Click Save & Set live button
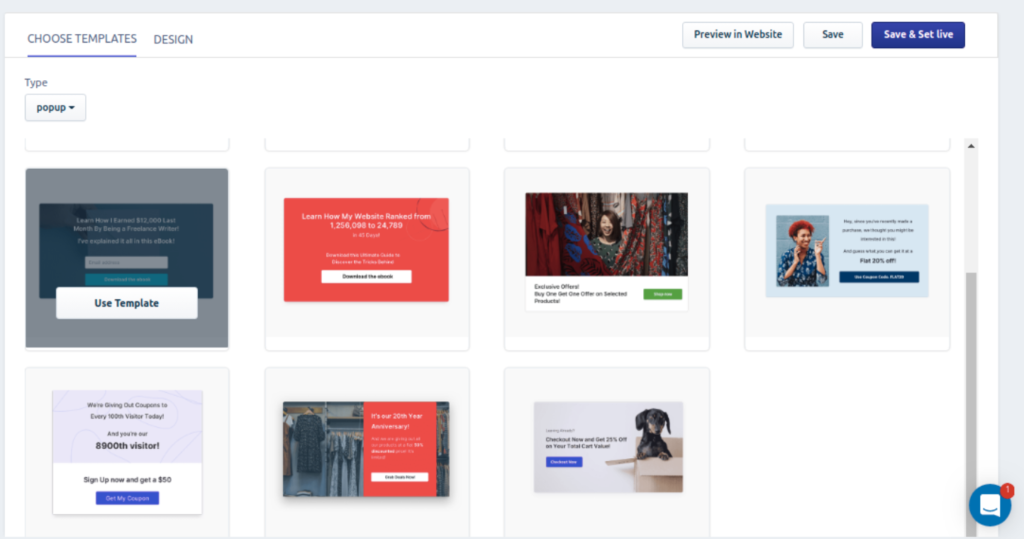Viewport: 1024px width, 539px height. [x=918, y=35]
